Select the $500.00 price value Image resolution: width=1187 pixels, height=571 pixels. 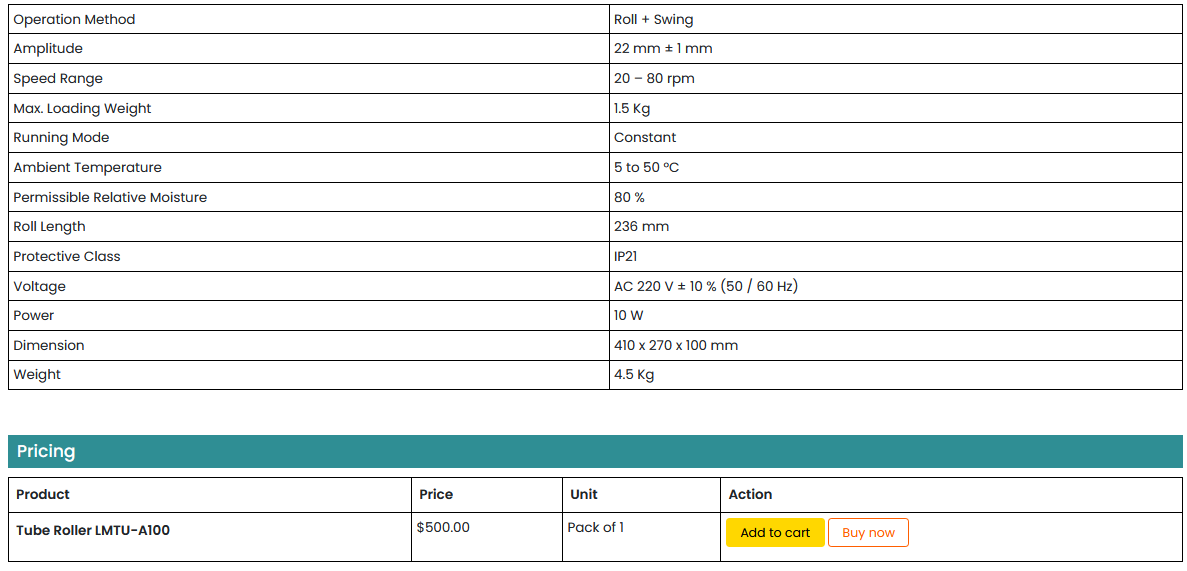coord(443,527)
